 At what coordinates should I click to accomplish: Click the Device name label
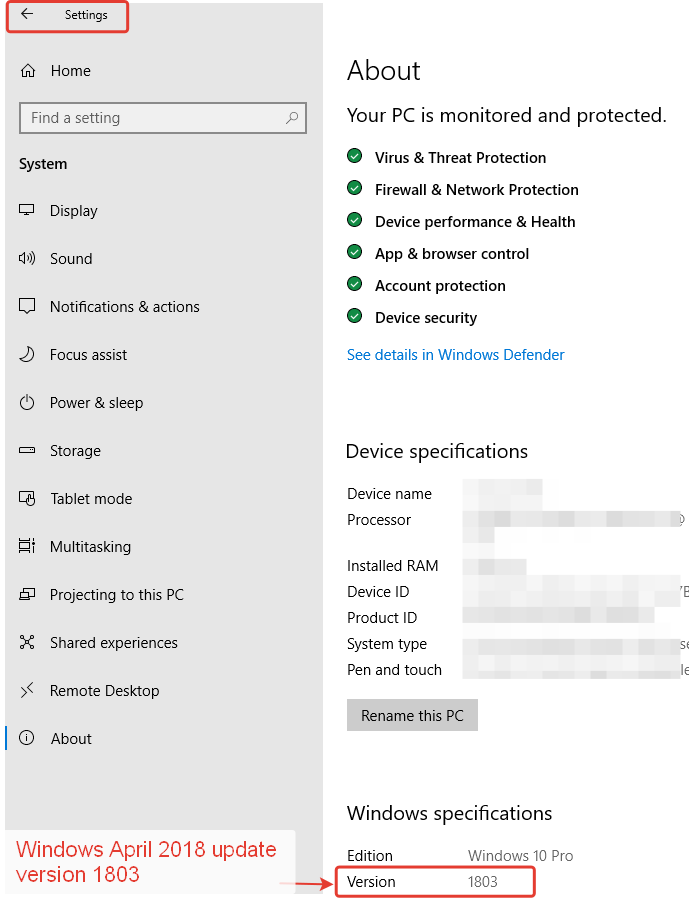coord(389,493)
